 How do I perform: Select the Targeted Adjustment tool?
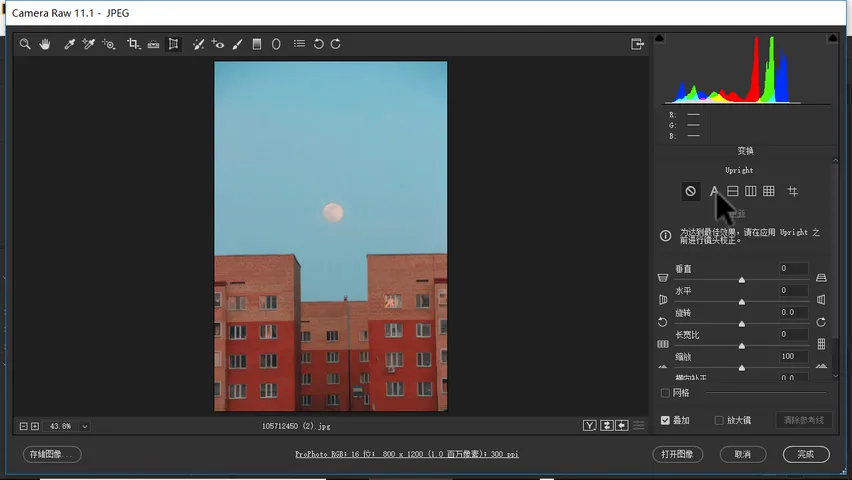(109, 44)
